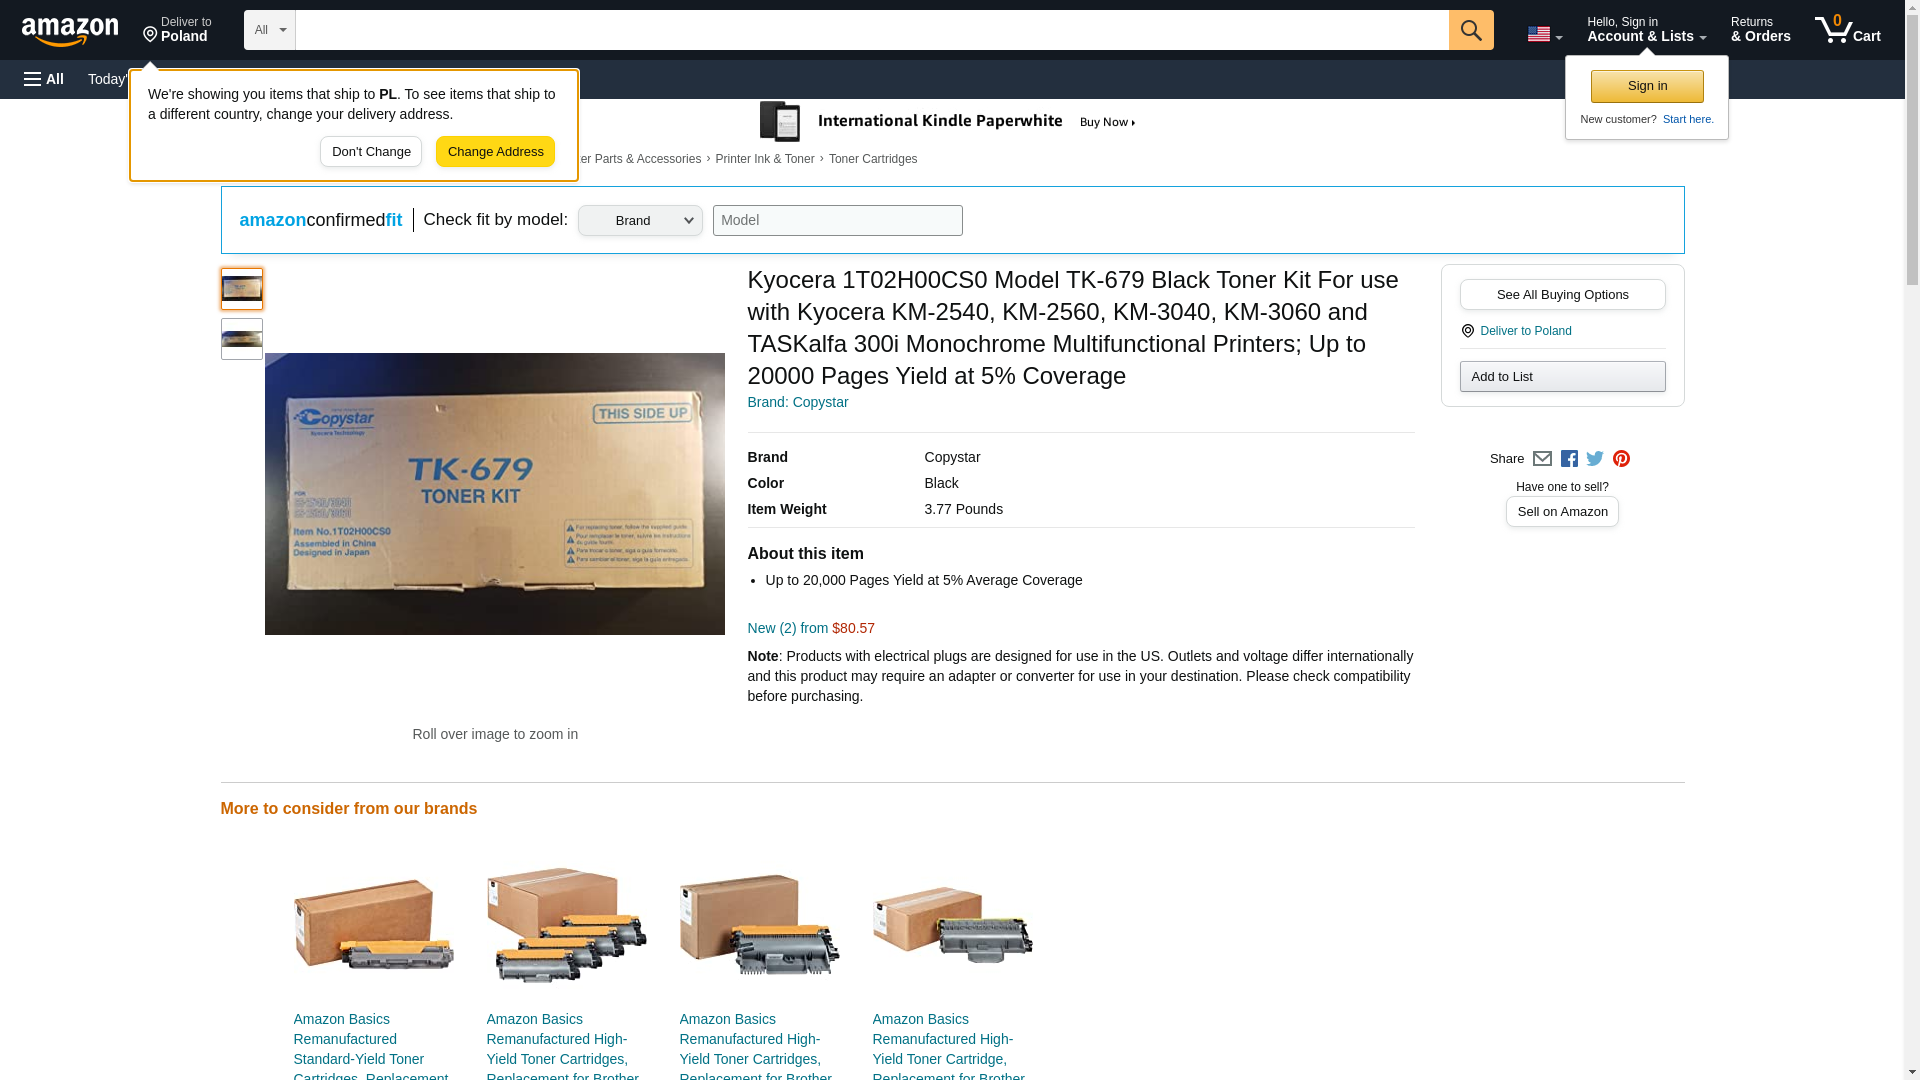Open the shopping cart icon
1920x1080 pixels.
pos(1848,30)
